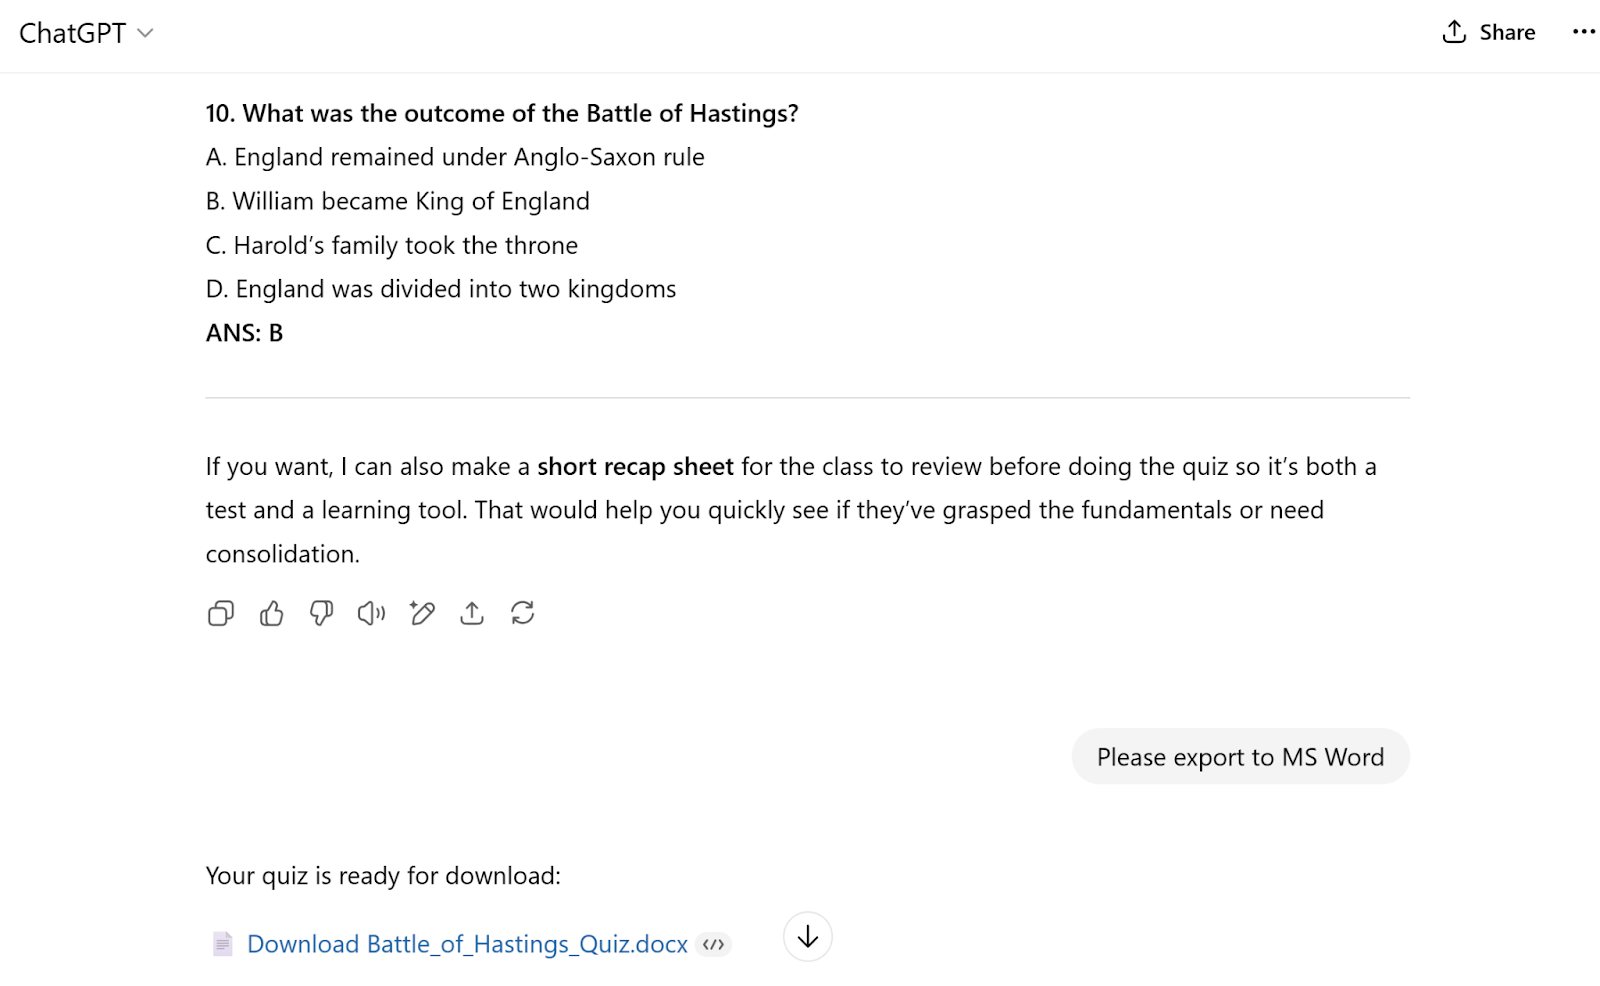1600x986 pixels.
Task: Click the 'Your quiz is ready for download' text
Action: pyautogui.click(x=383, y=875)
